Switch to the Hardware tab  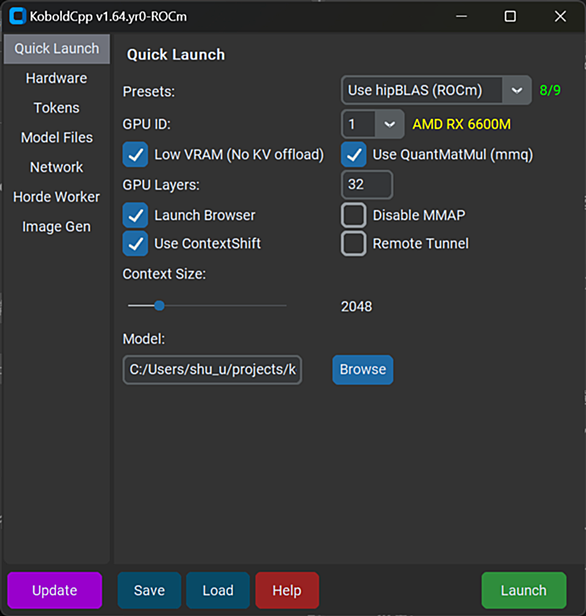pos(57,78)
